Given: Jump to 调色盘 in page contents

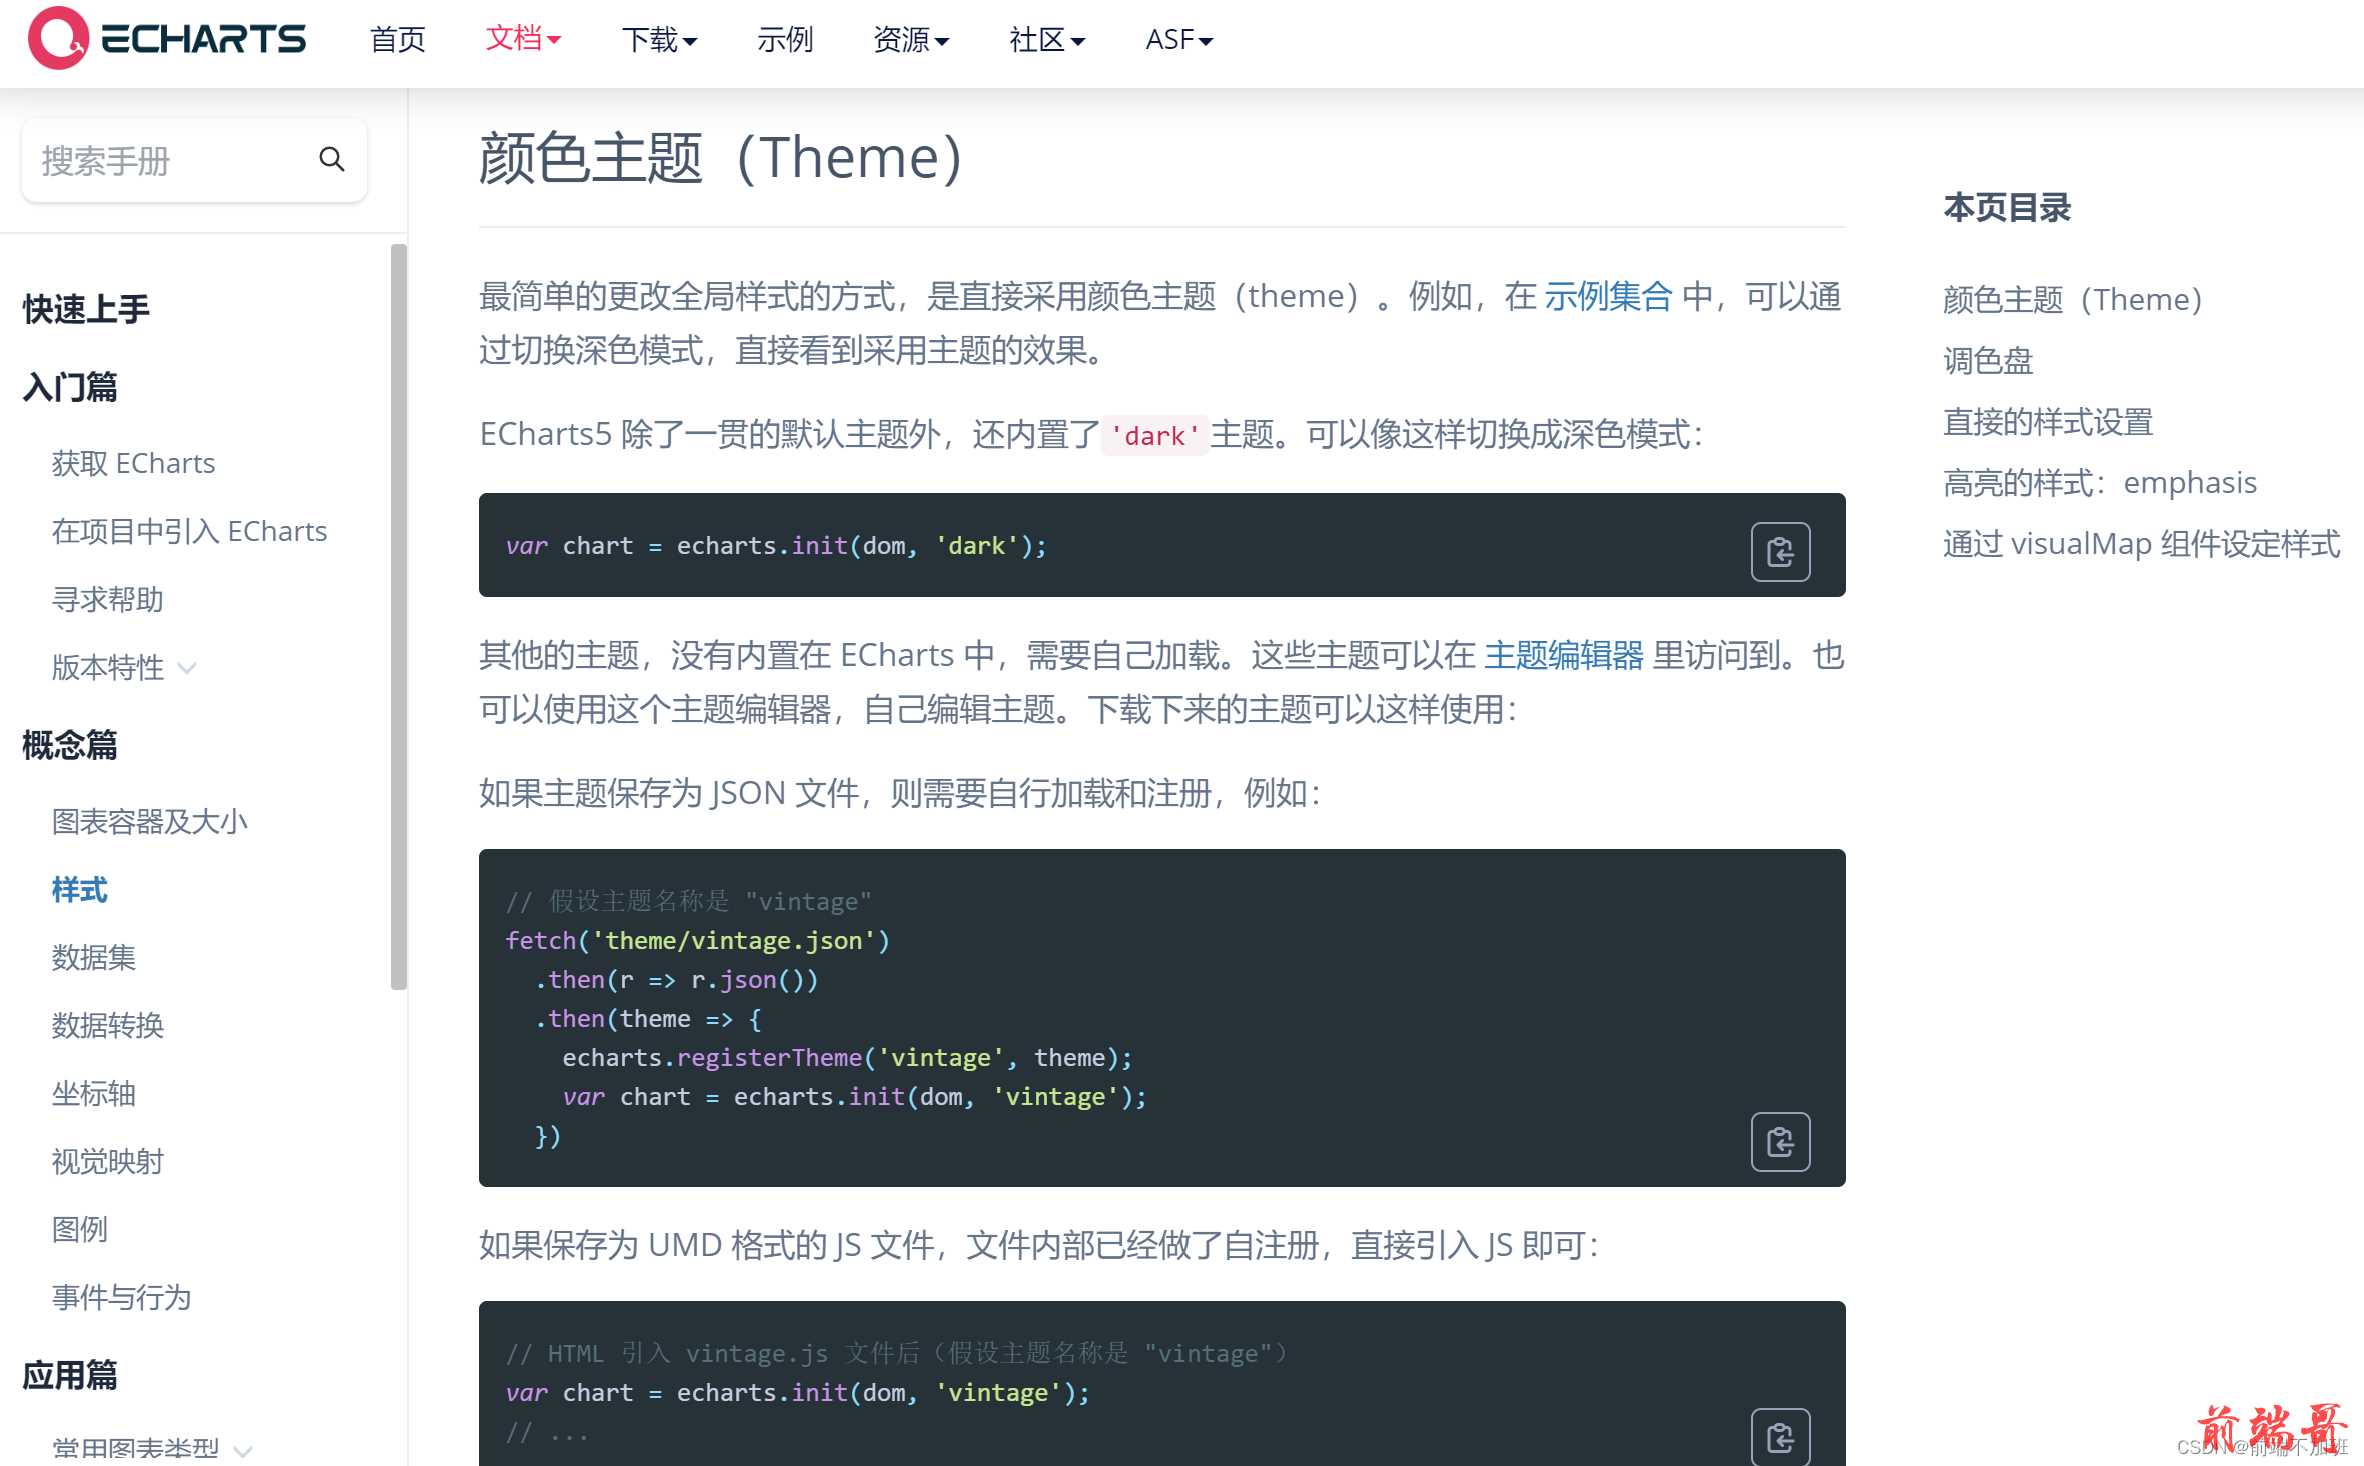Looking at the screenshot, I should point(1988,360).
